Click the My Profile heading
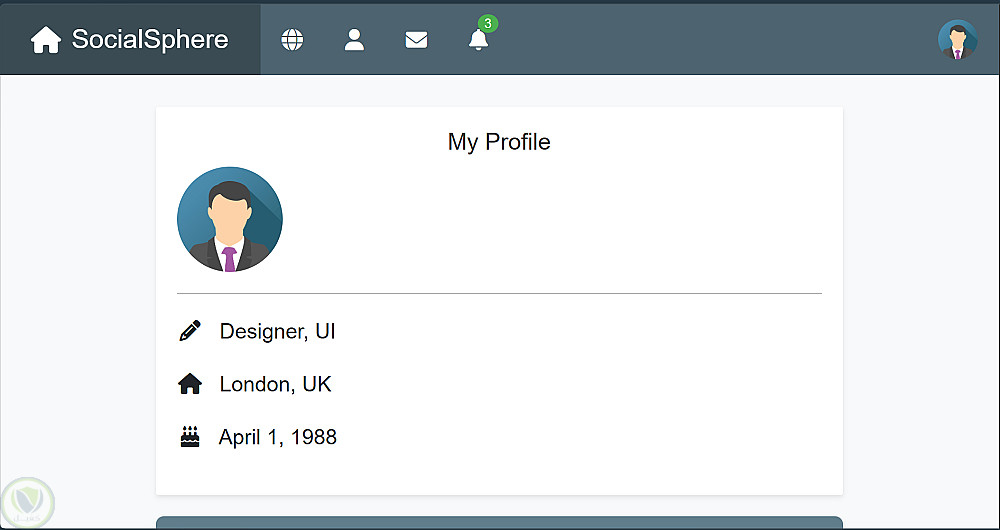The width and height of the screenshot is (1000, 530). [x=499, y=142]
